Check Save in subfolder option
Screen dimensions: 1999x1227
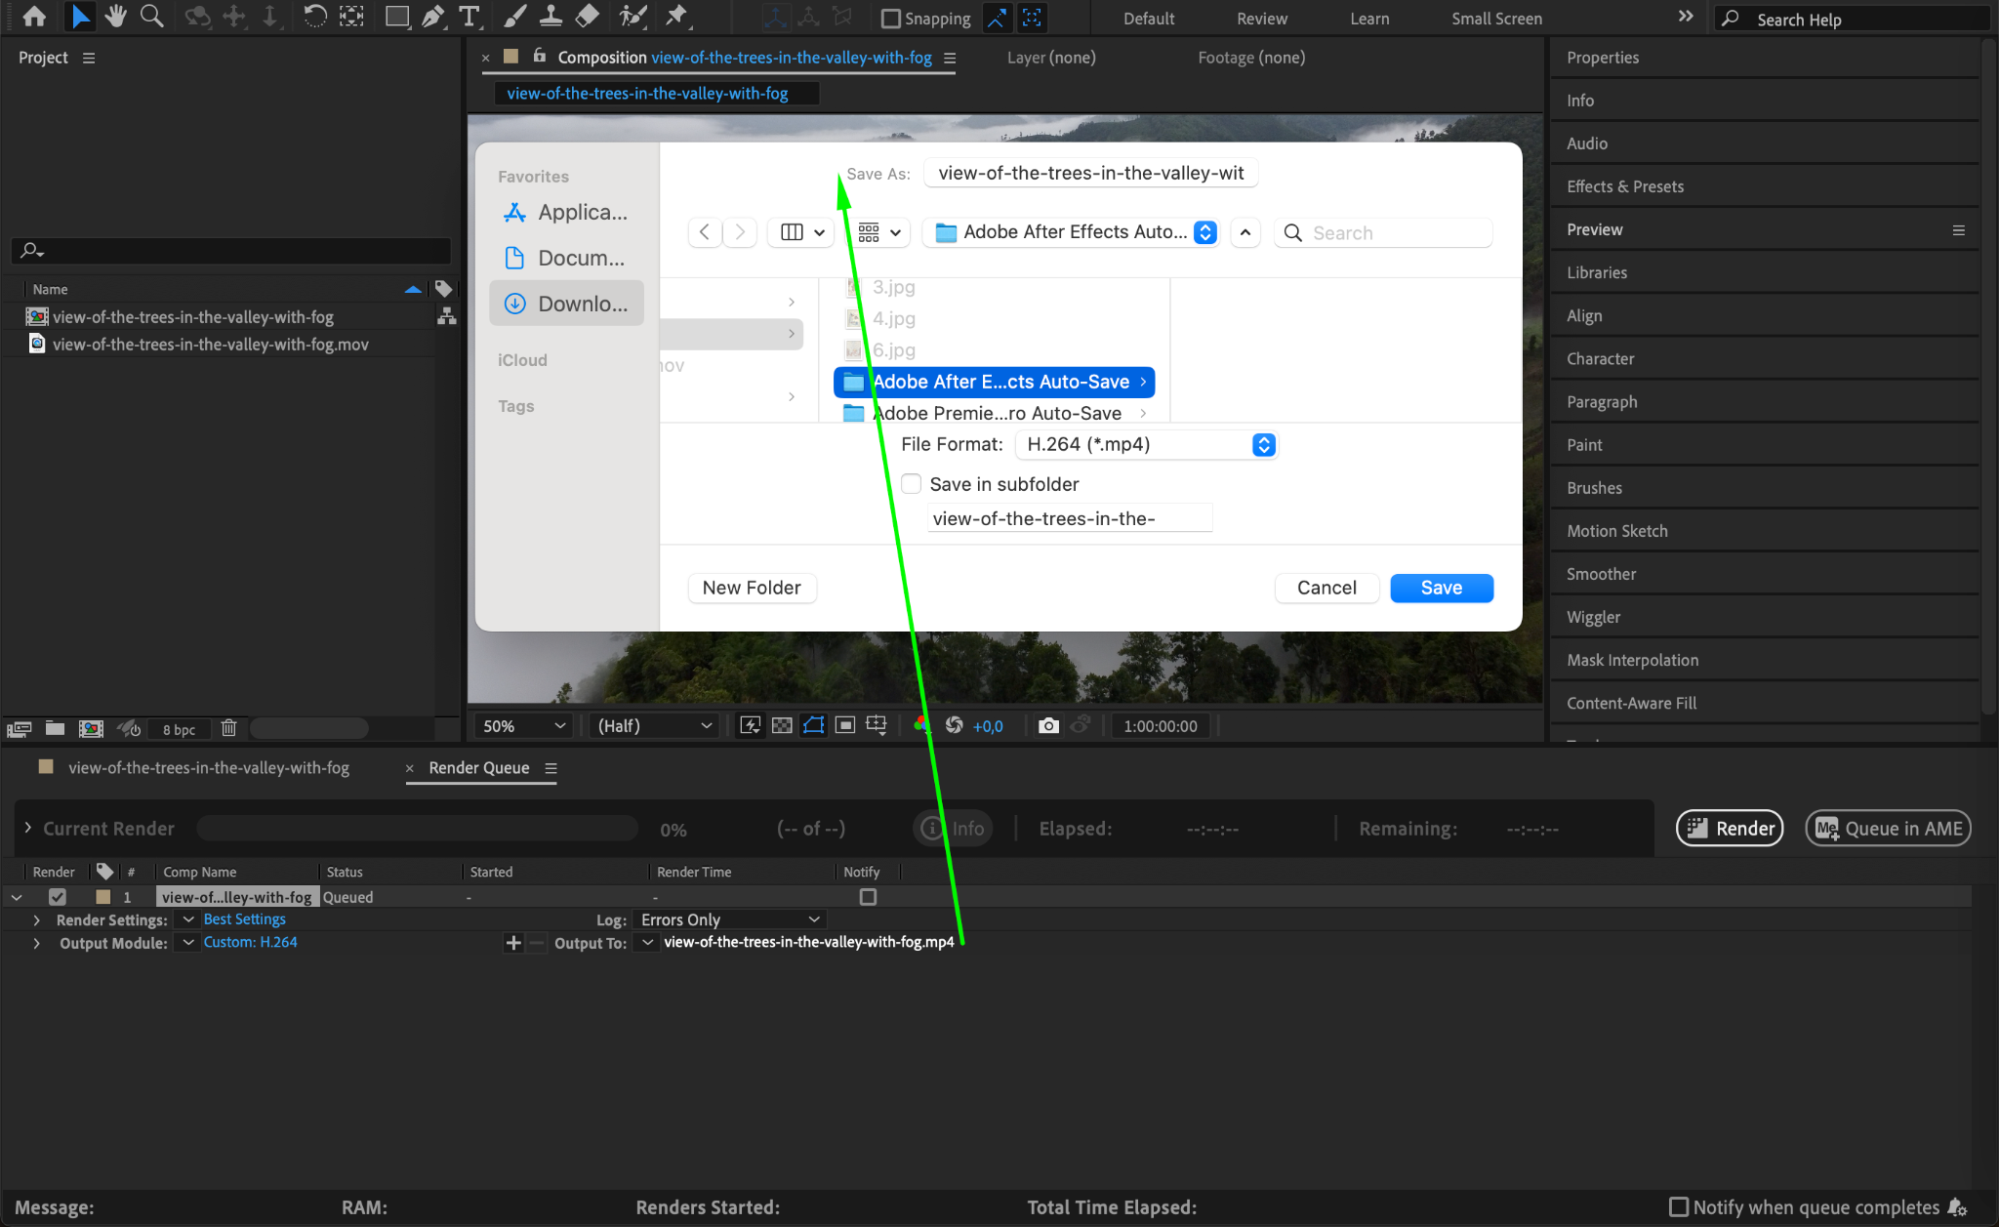pos(911,484)
